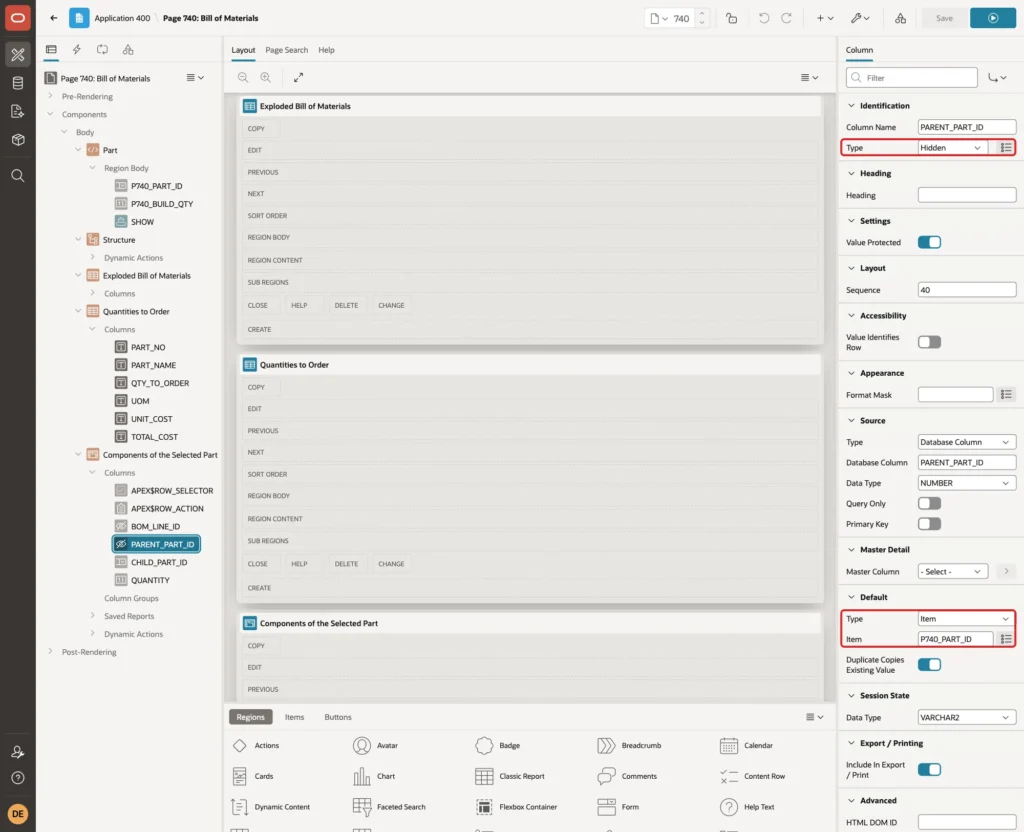This screenshot has height=832, width=1024.
Task: Click the Sequence input field
Action: click(x=967, y=290)
